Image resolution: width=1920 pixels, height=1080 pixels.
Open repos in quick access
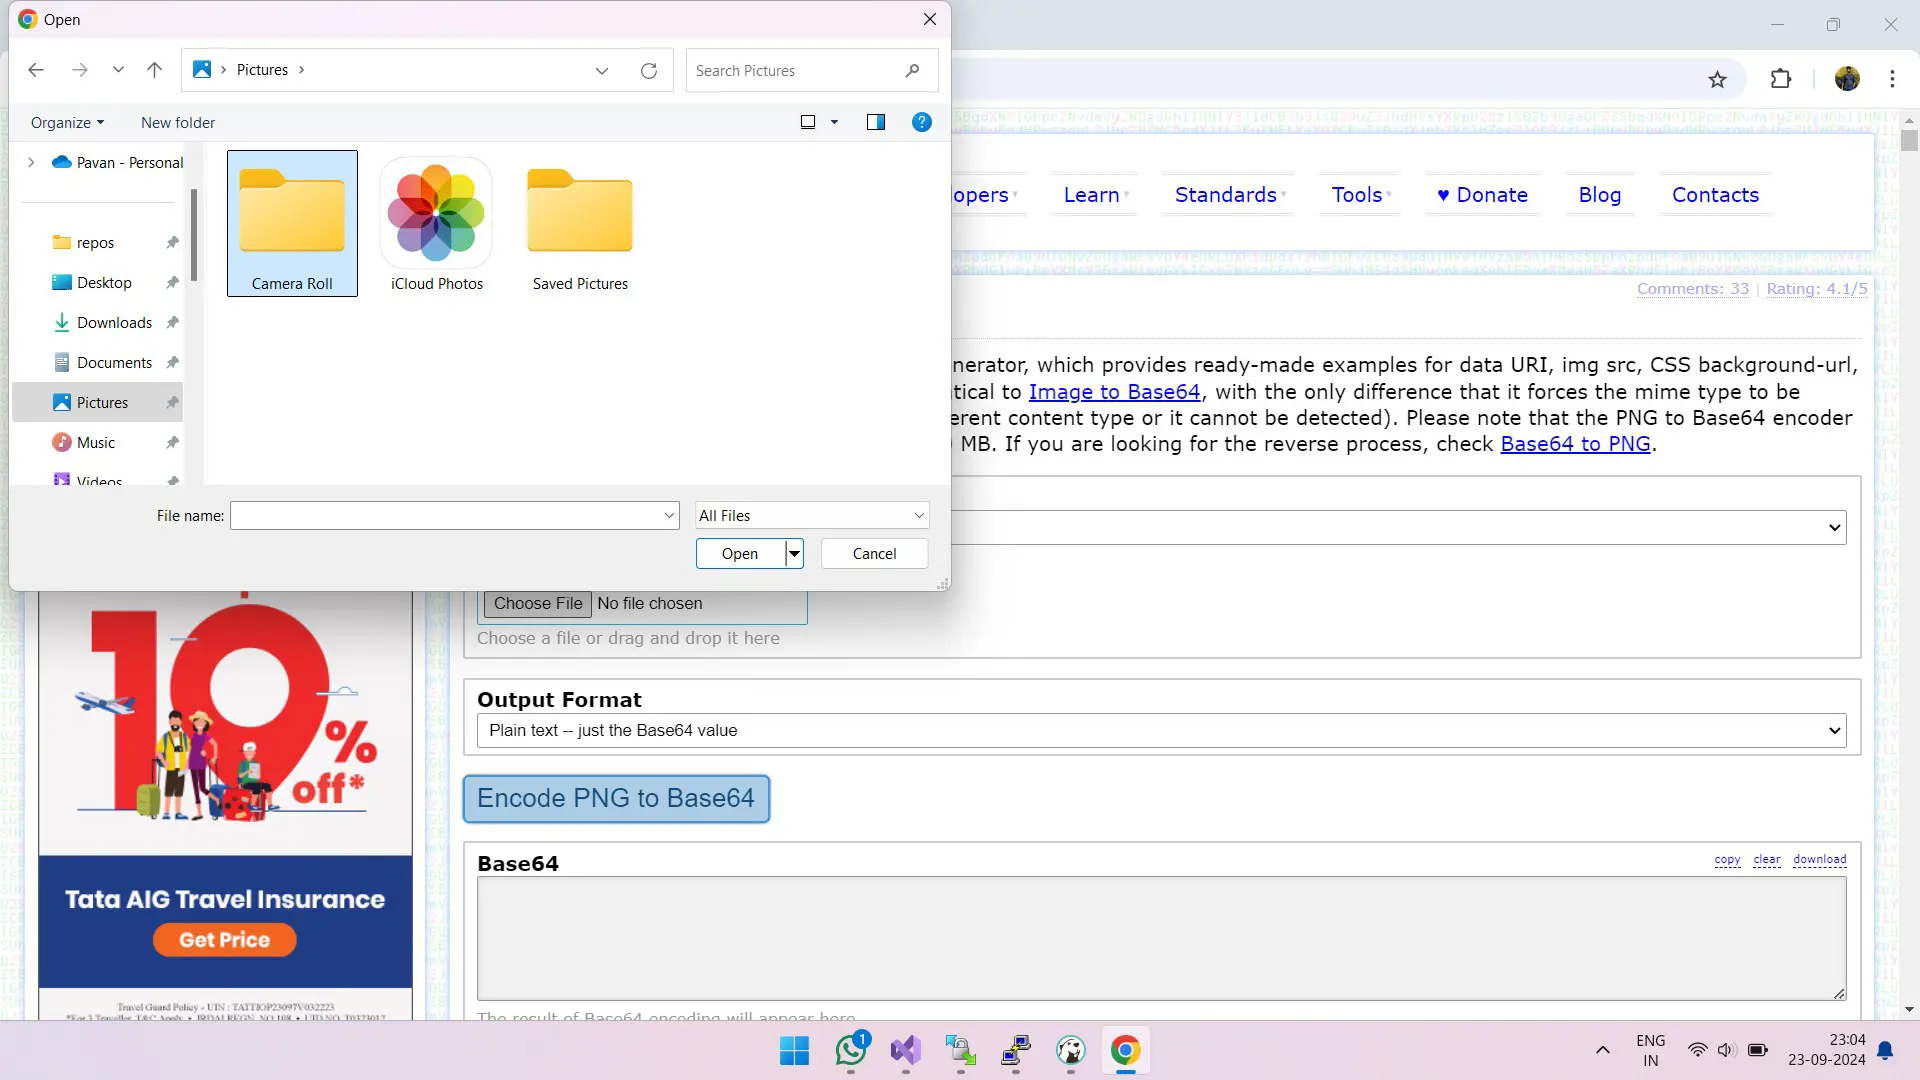pyautogui.click(x=96, y=242)
